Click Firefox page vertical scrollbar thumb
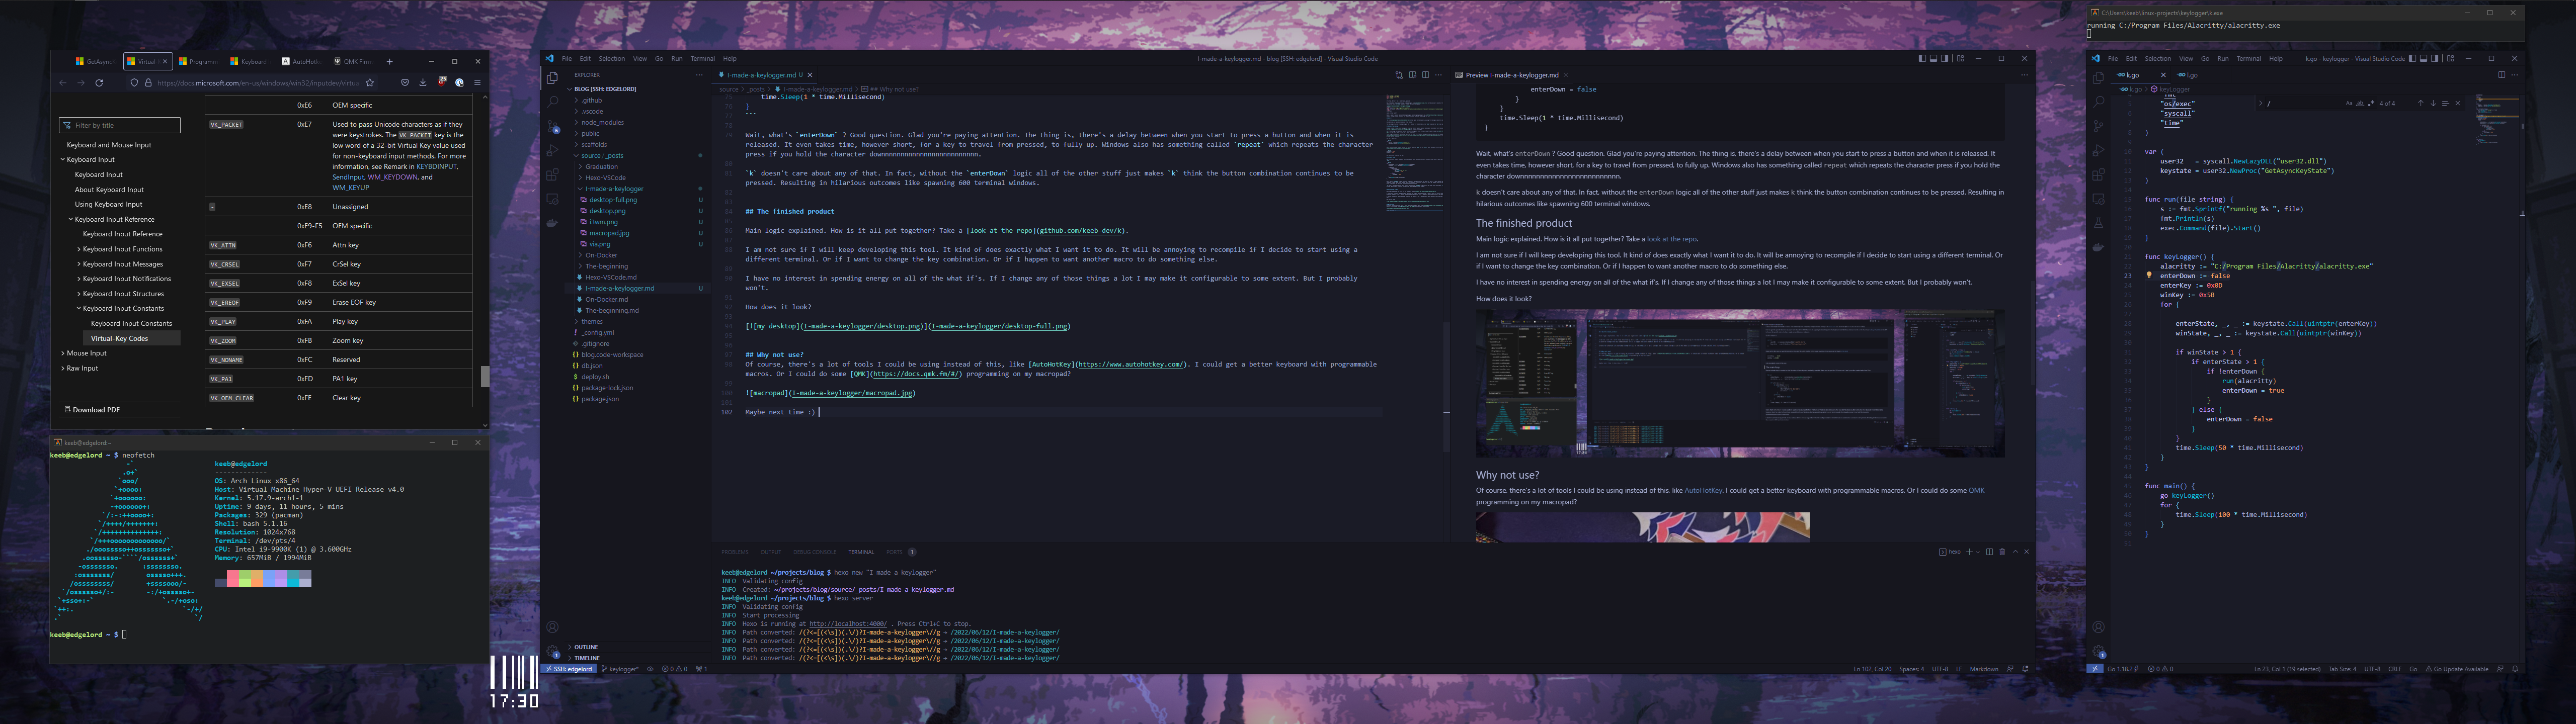Viewport: 2576px width, 724px height. click(x=486, y=377)
